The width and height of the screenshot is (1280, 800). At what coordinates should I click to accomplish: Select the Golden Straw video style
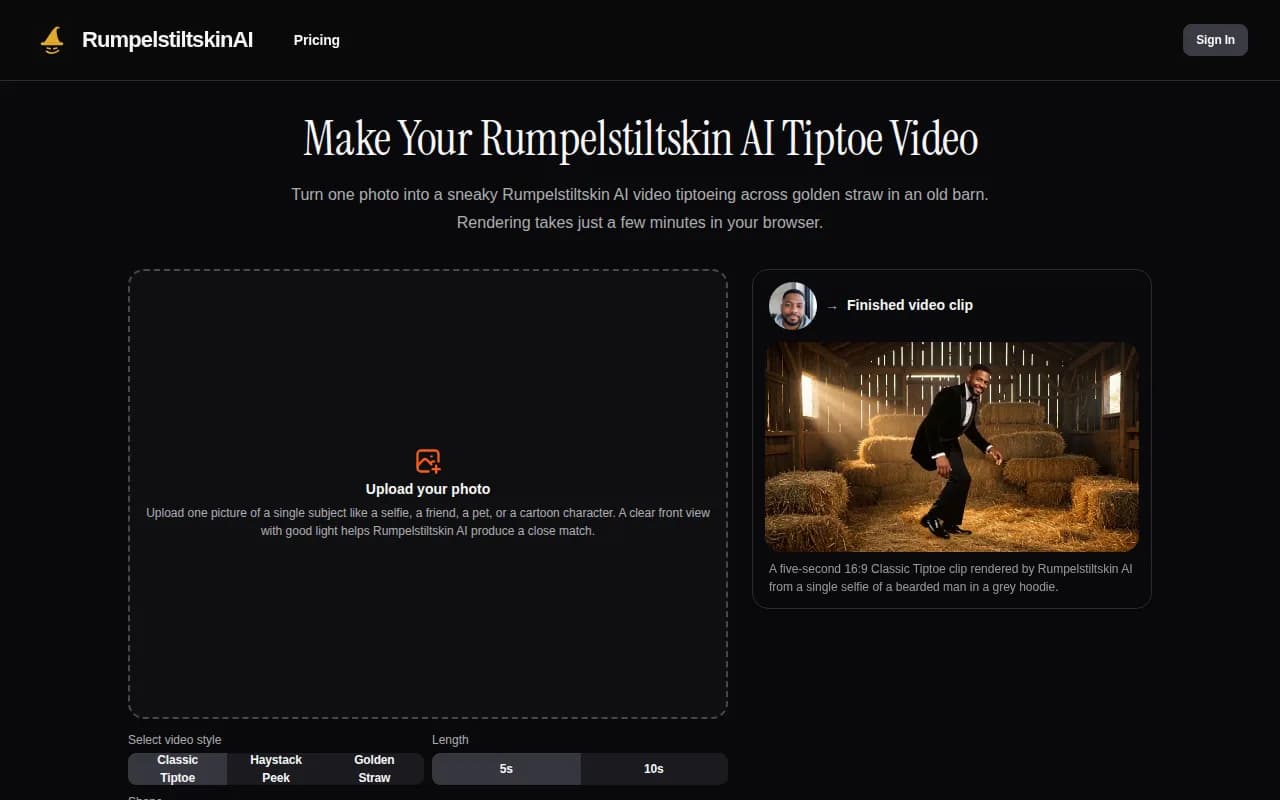(374, 769)
